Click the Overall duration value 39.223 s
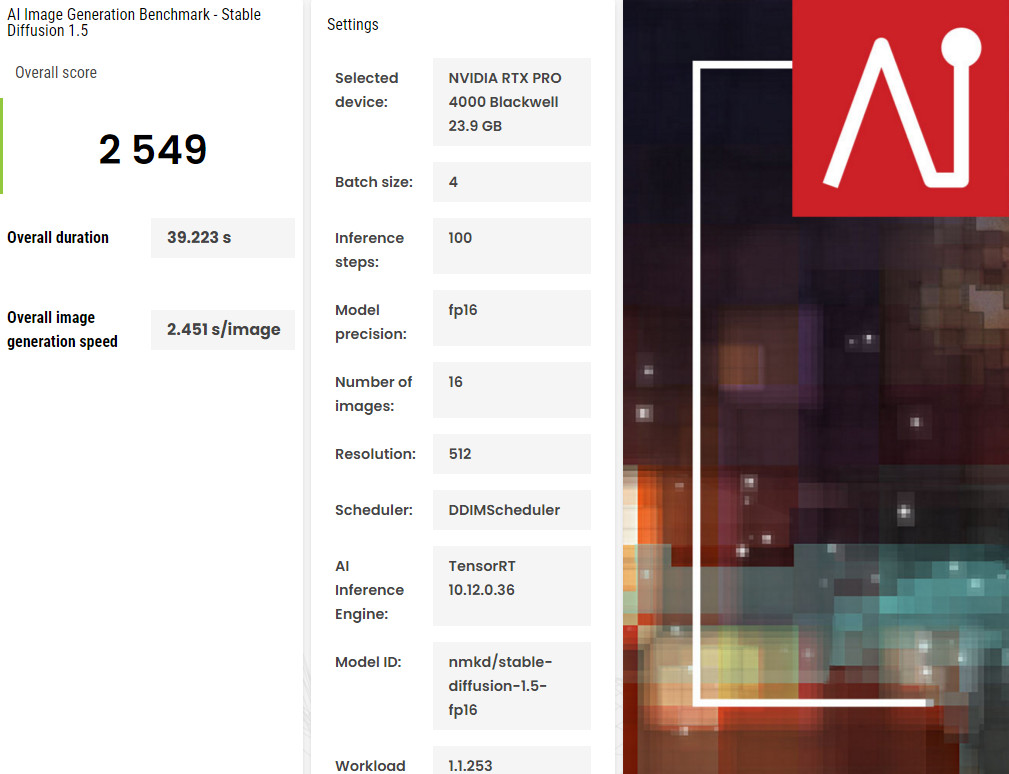Screen dimensions: 1009x774 tap(222, 238)
